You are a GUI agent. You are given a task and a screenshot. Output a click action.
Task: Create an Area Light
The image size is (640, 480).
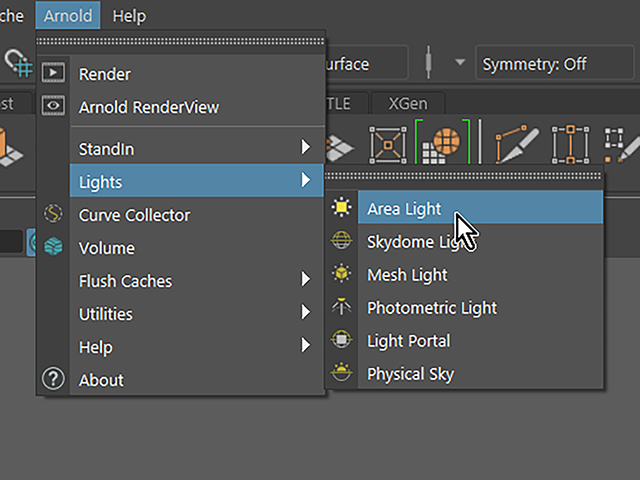coord(480,208)
